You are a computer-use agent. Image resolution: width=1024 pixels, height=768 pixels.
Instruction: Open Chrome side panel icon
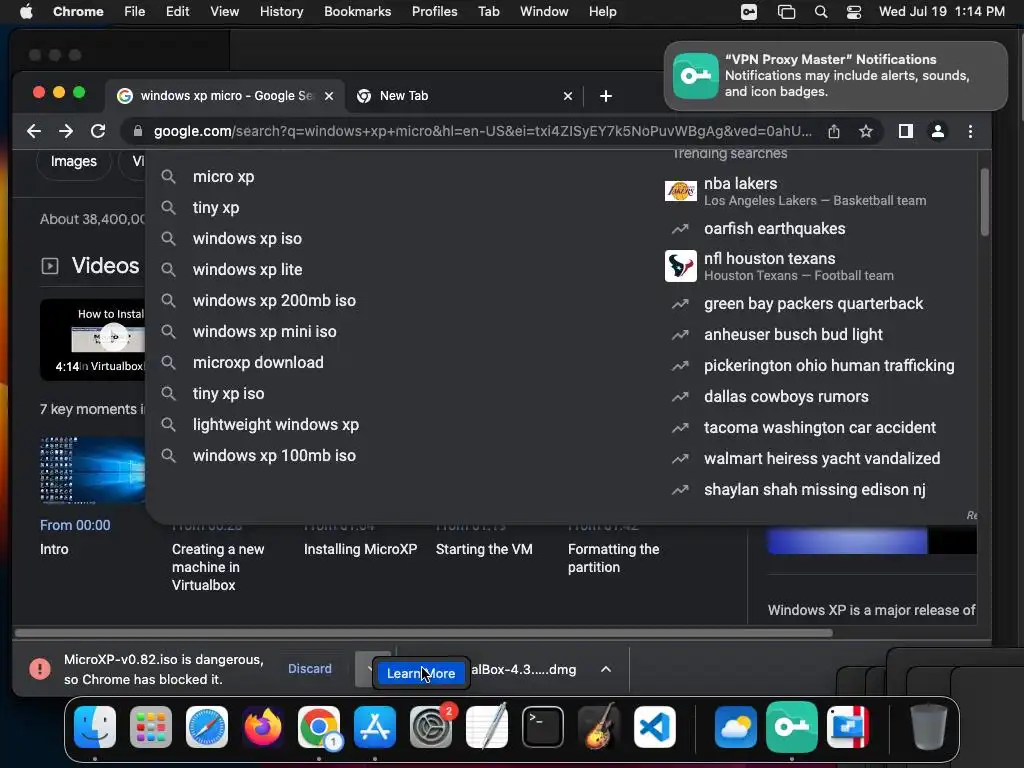[x=906, y=131]
